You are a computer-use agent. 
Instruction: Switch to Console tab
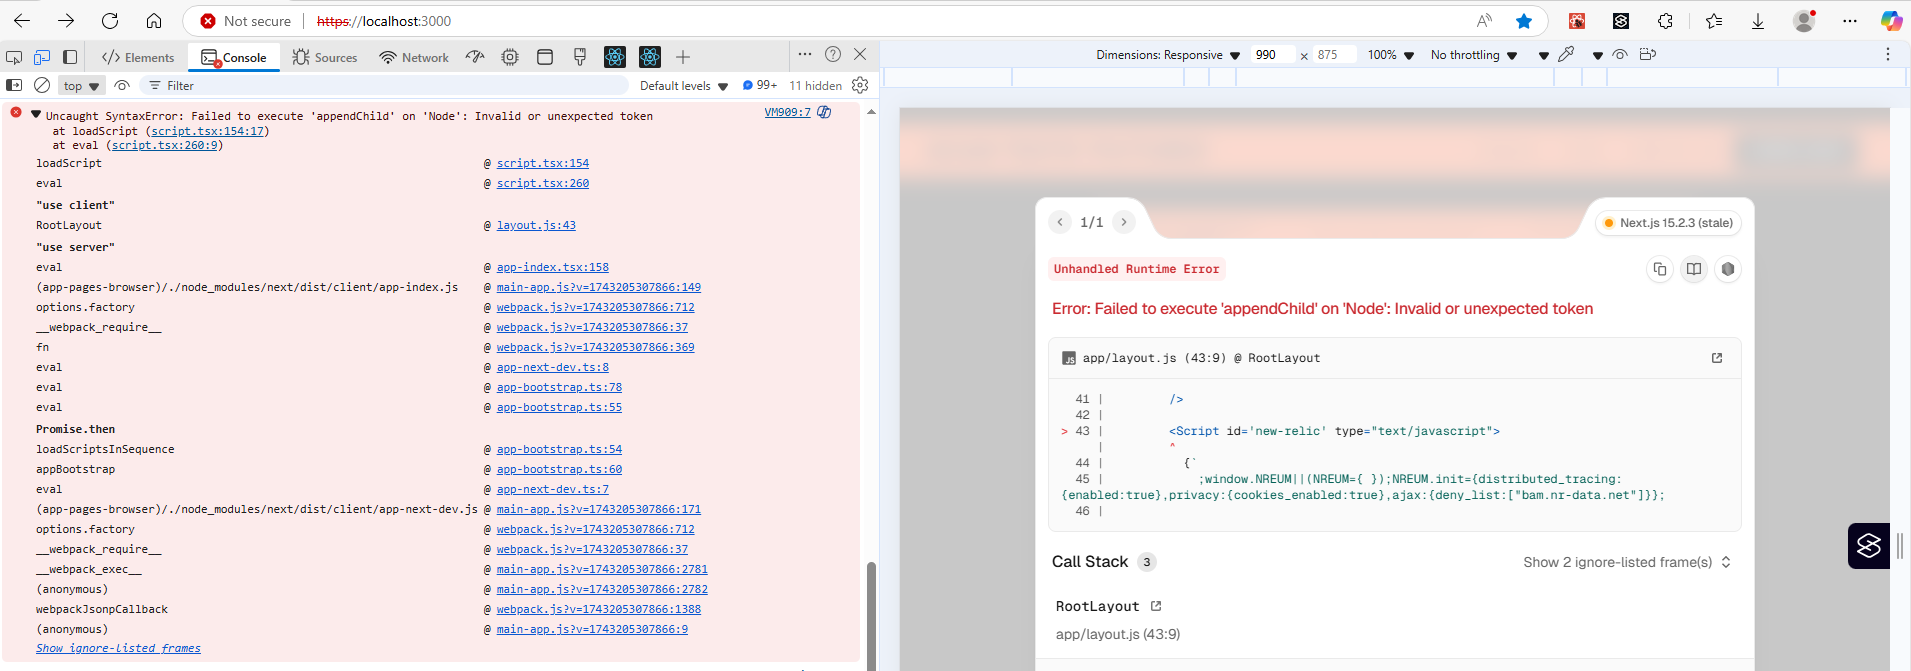pos(234,57)
